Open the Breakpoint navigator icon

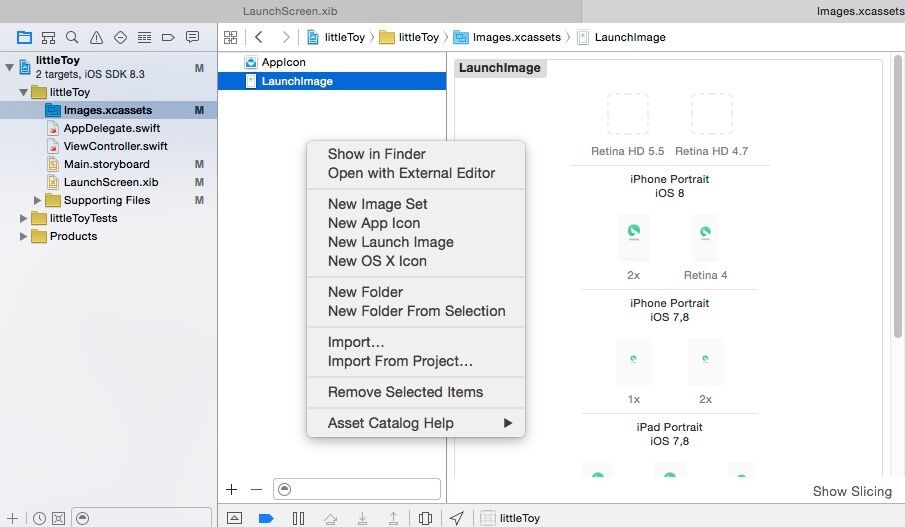point(168,38)
